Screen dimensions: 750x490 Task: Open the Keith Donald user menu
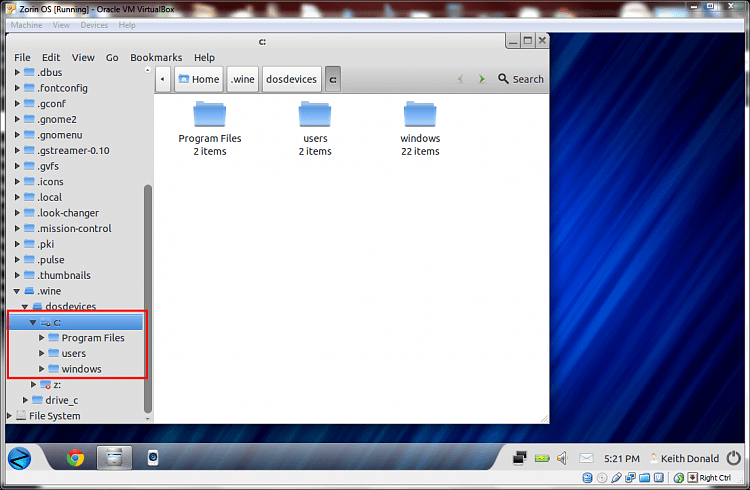click(684, 458)
